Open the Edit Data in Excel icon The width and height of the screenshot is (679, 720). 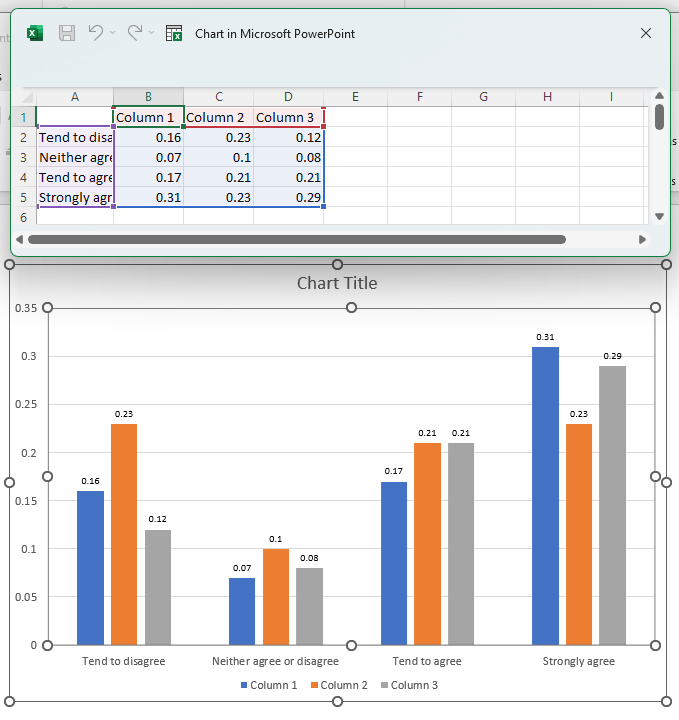pyautogui.click(x=174, y=33)
